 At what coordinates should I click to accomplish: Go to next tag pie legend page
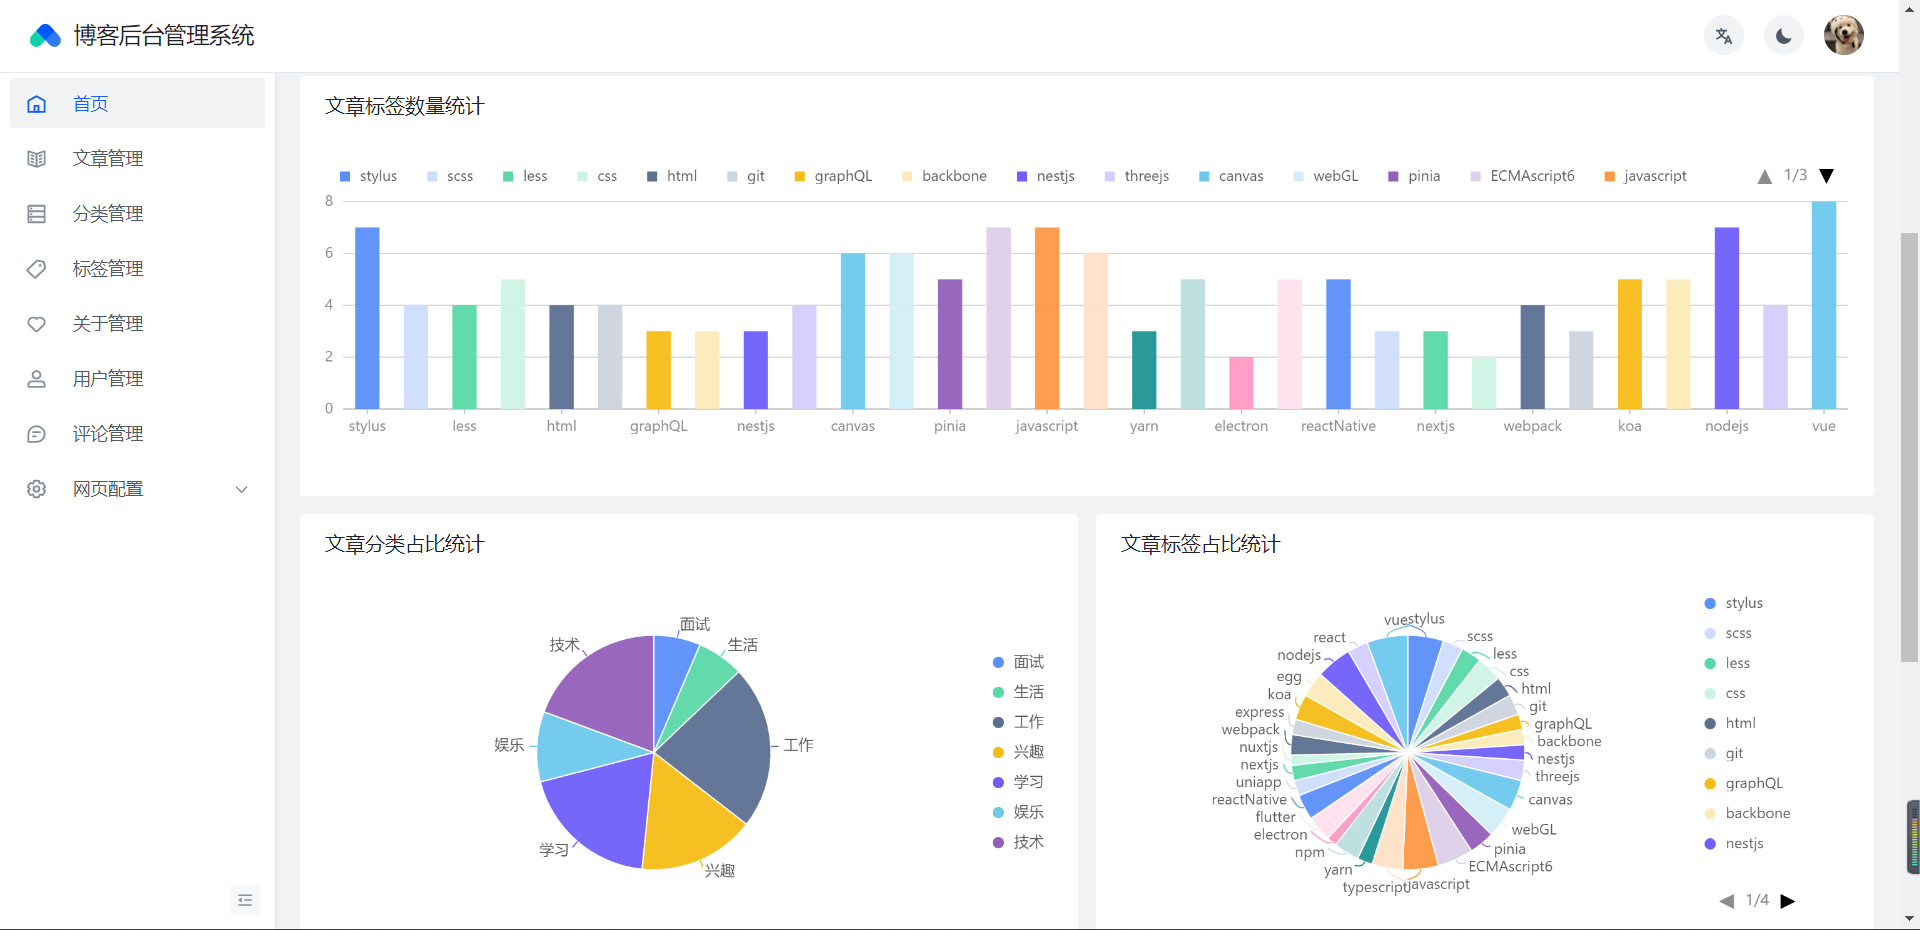[1788, 901]
